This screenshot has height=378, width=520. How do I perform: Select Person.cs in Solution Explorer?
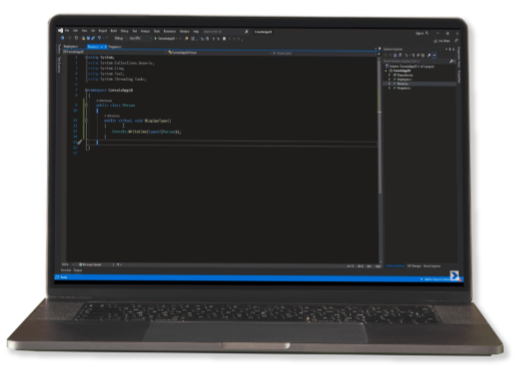pyautogui.click(x=403, y=84)
